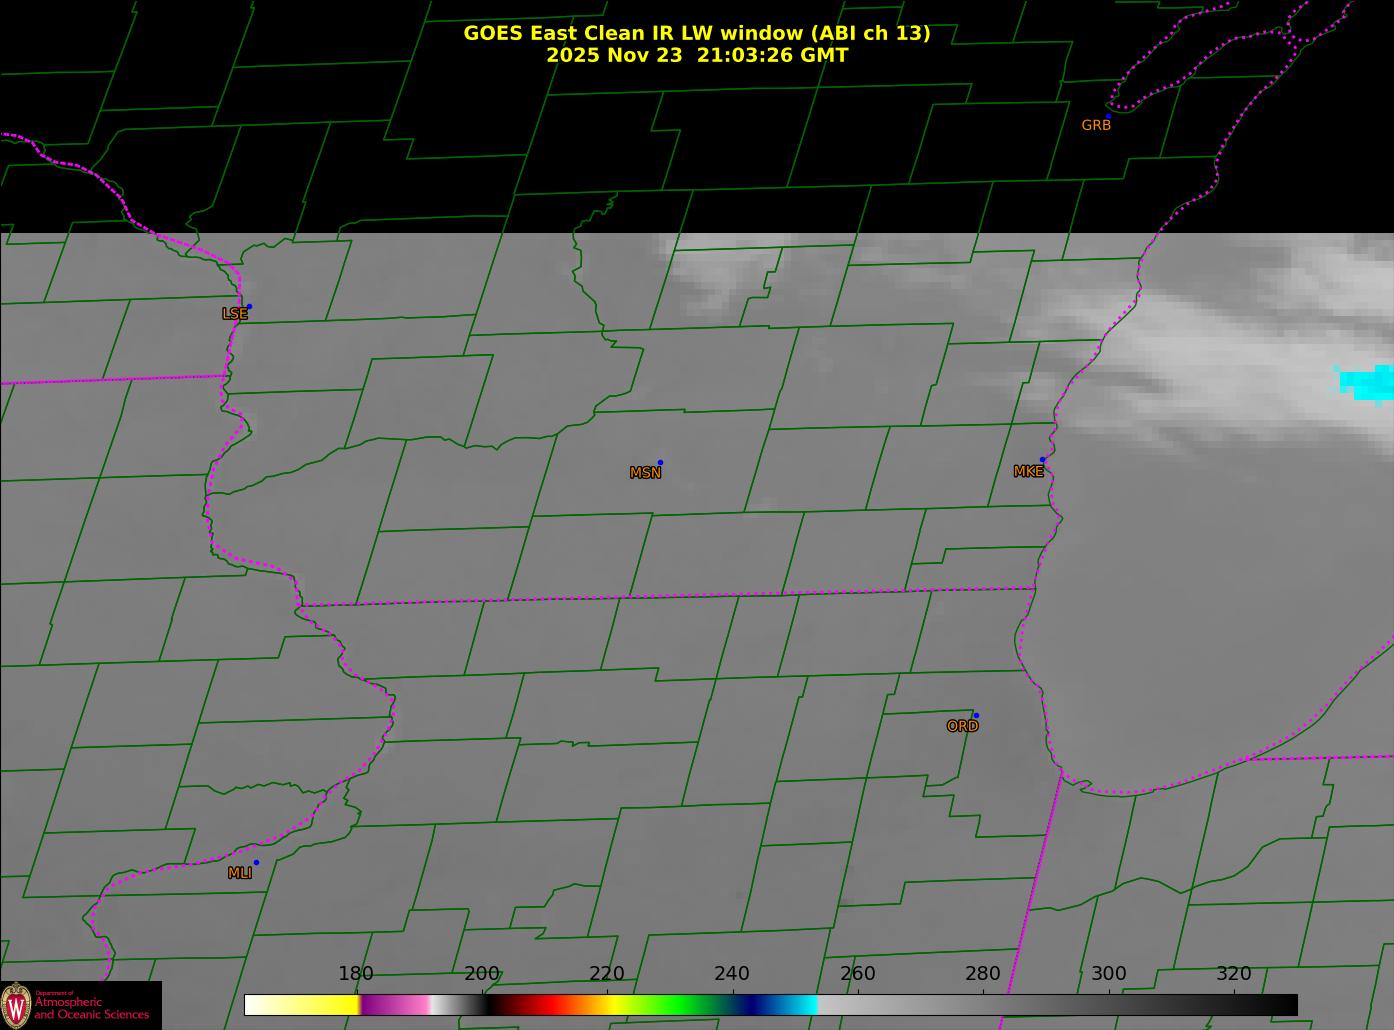Click the MKE station marker label

[x=1028, y=471]
